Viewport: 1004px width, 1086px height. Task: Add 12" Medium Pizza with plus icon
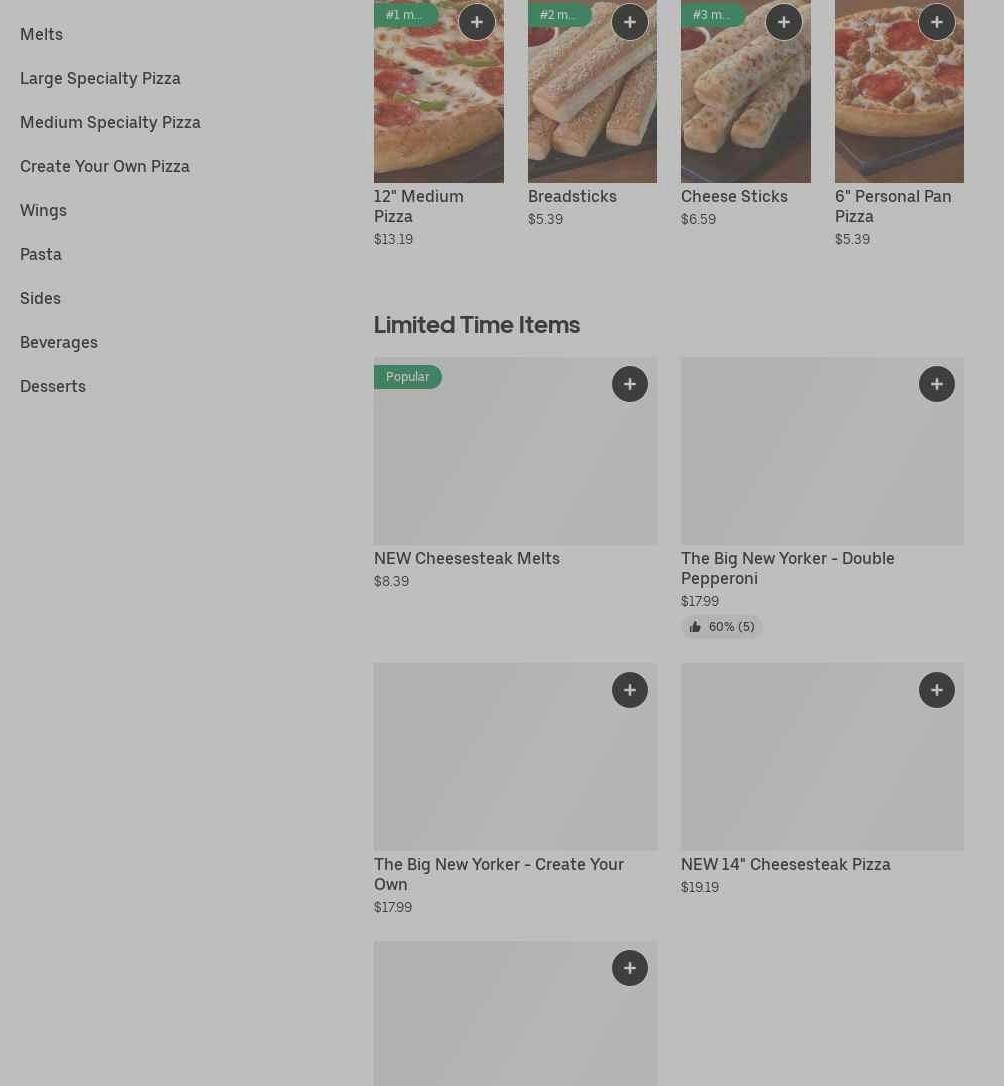point(477,22)
